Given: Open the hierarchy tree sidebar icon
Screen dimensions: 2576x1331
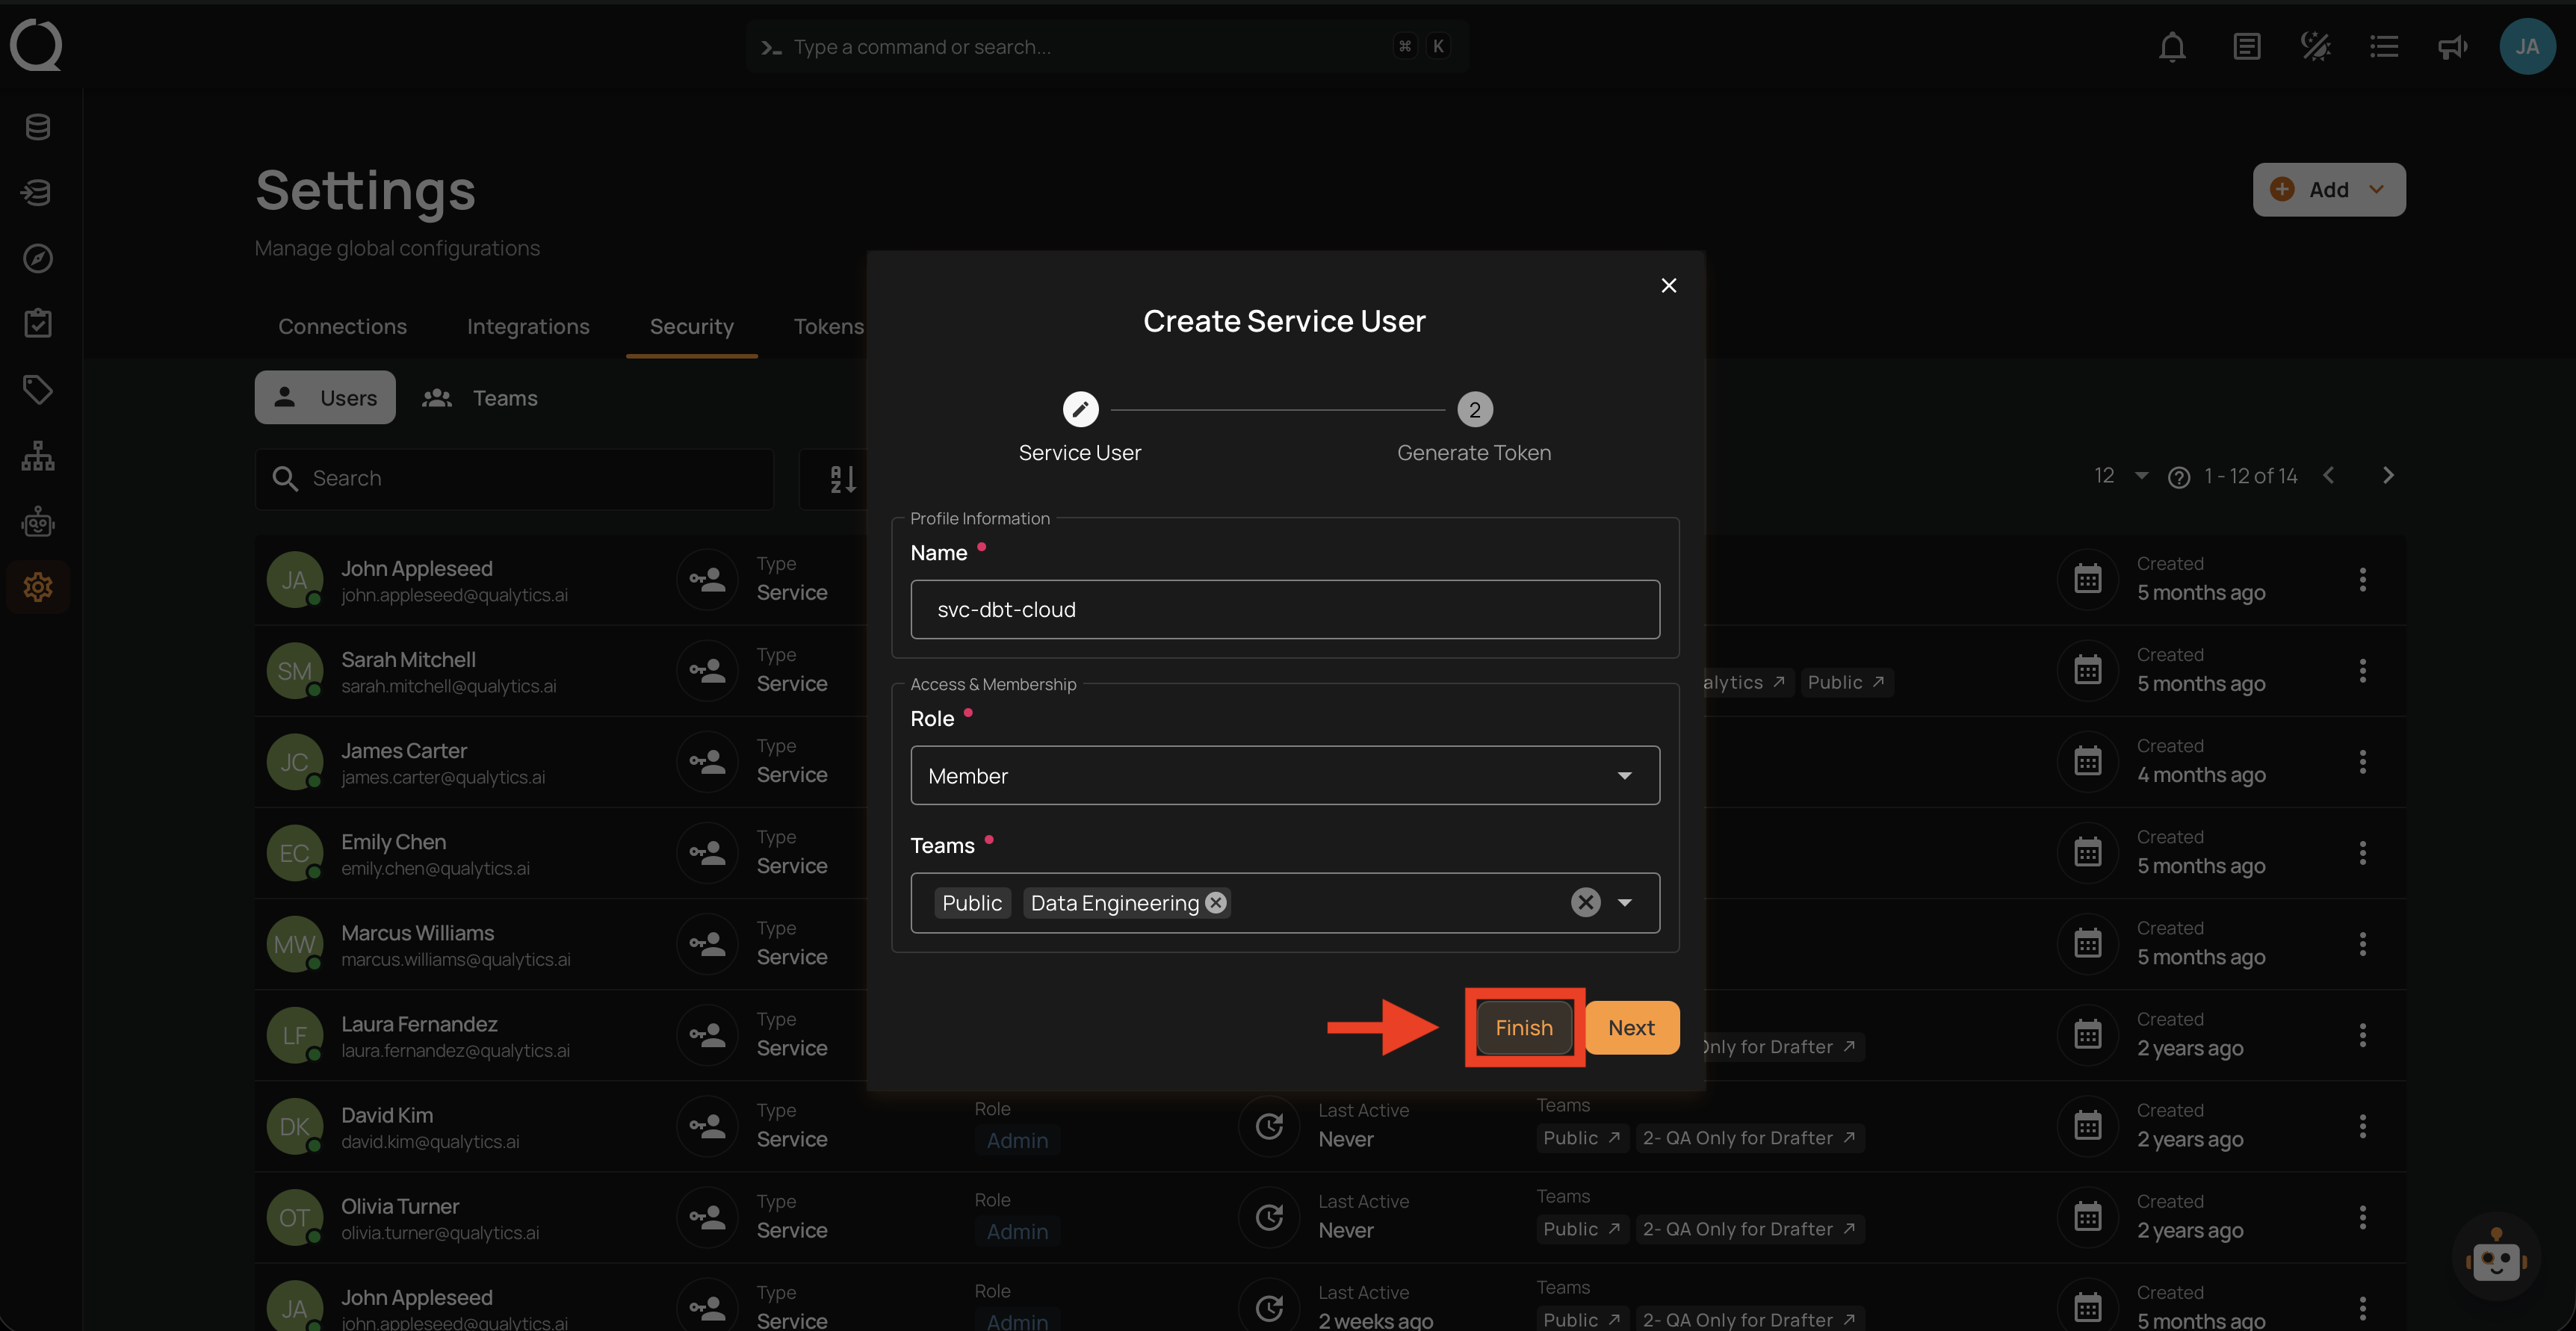Looking at the screenshot, I should [38, 456].
